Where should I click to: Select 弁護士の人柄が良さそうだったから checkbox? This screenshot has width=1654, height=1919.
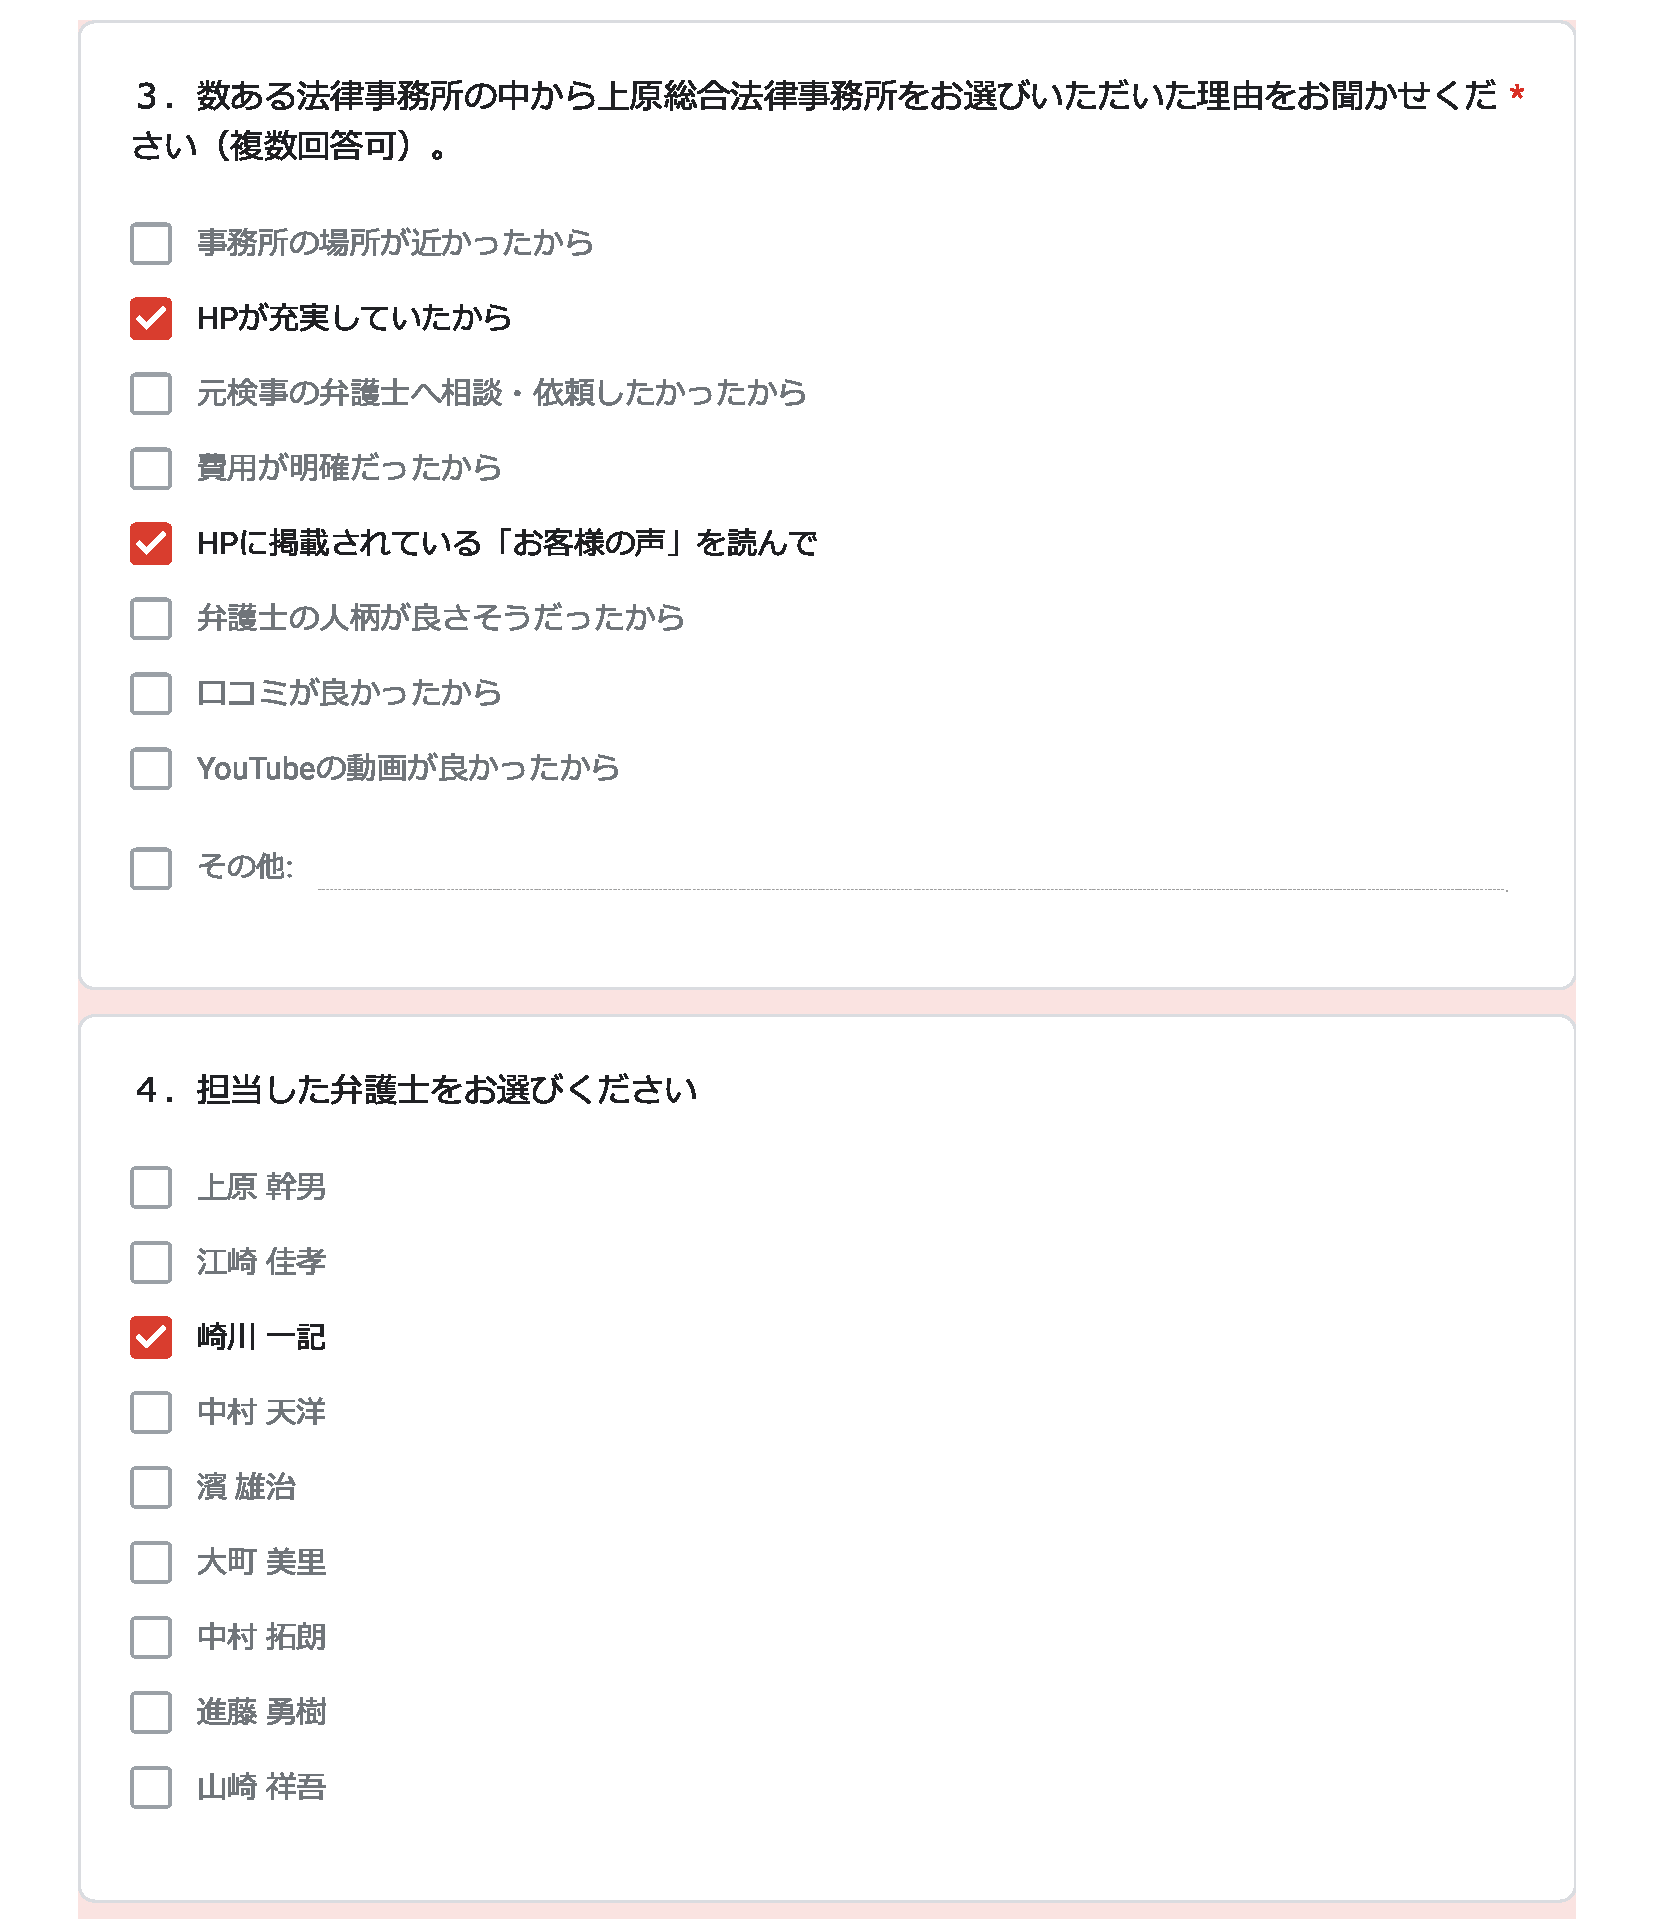click(151, 618)
